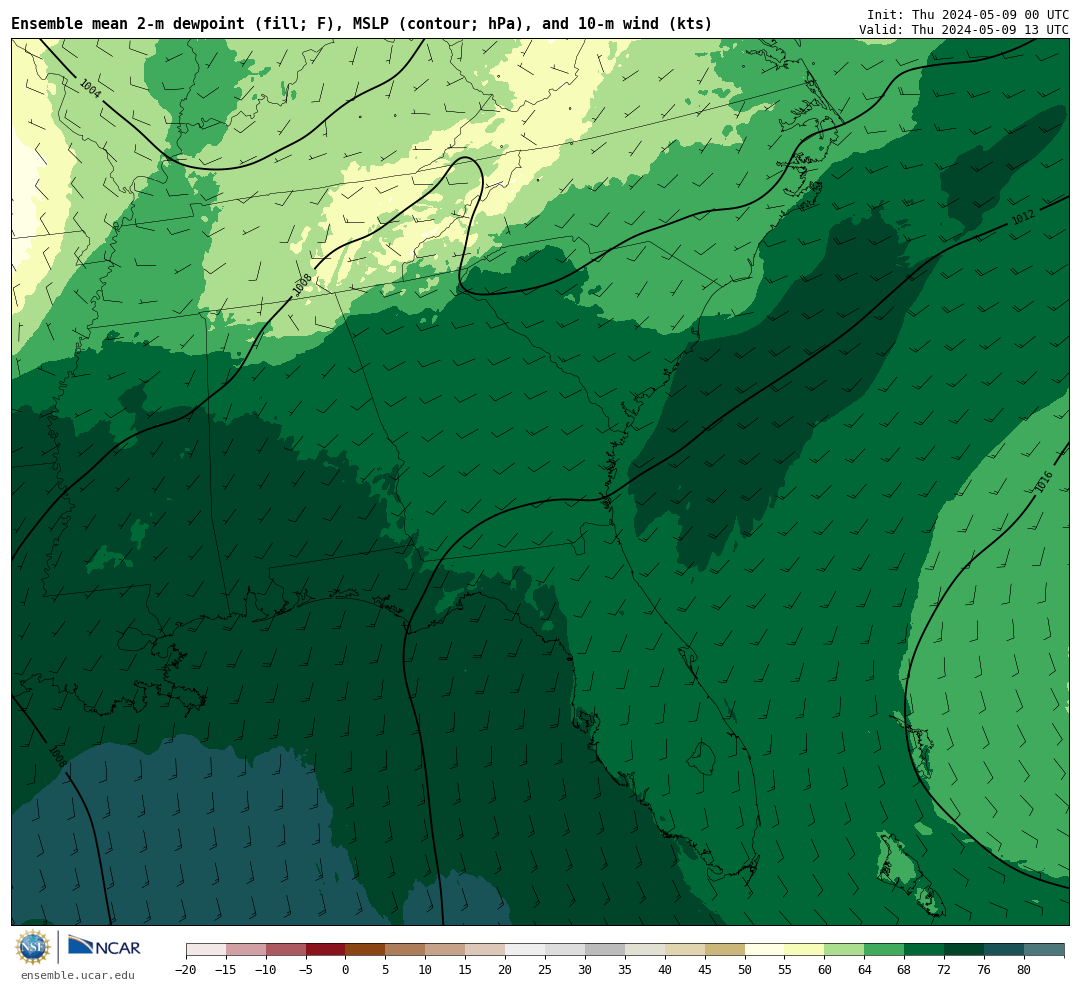Select the 60–64 light green colorbar swatch
This screenshot has width=1080, height=988.
(844, 950)
